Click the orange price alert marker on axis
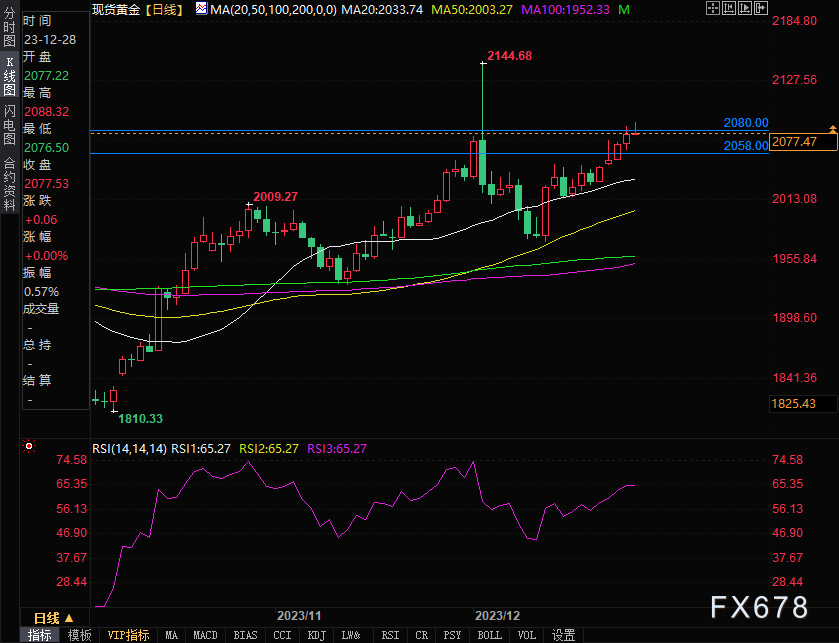The height and width of the screenshot is (643, 839). (832, 129)
